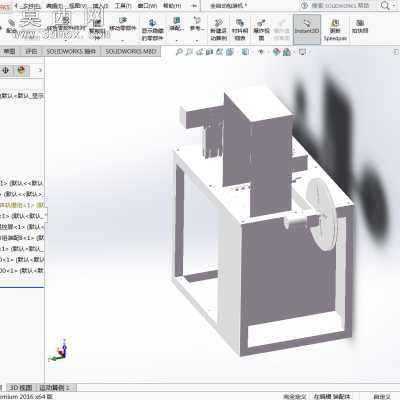Click the Section View icon
Screen dimensions: 400x400
(209, 52)
